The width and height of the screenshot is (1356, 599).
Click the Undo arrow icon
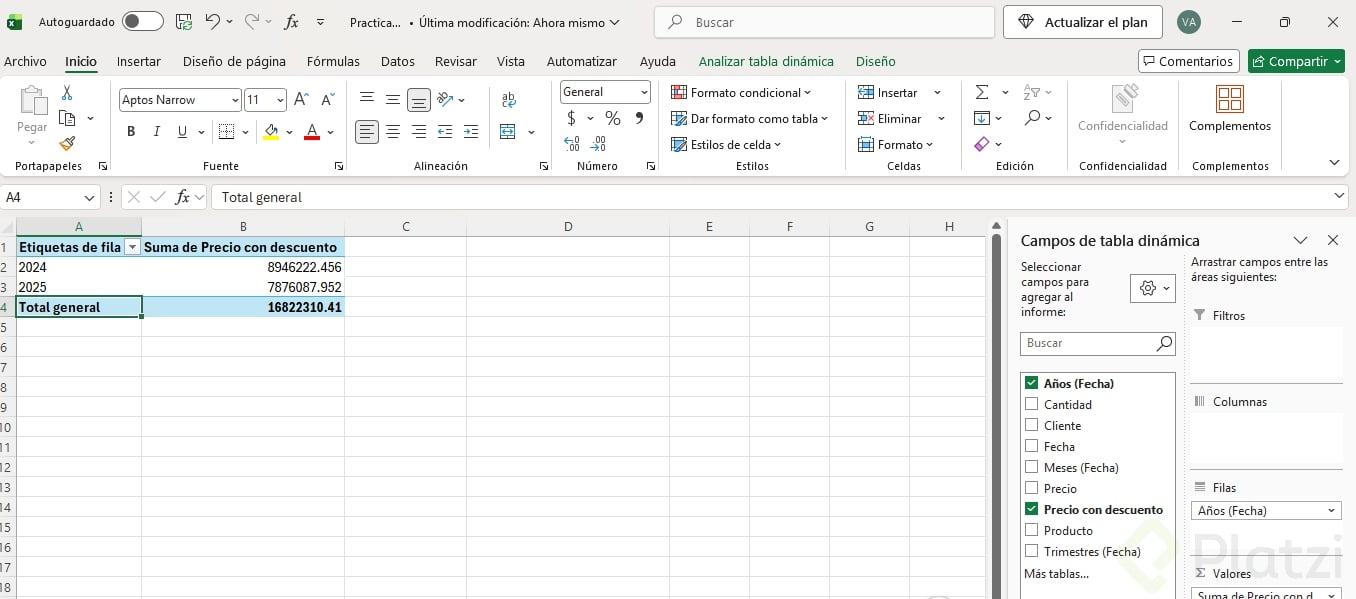click(212, 22)
